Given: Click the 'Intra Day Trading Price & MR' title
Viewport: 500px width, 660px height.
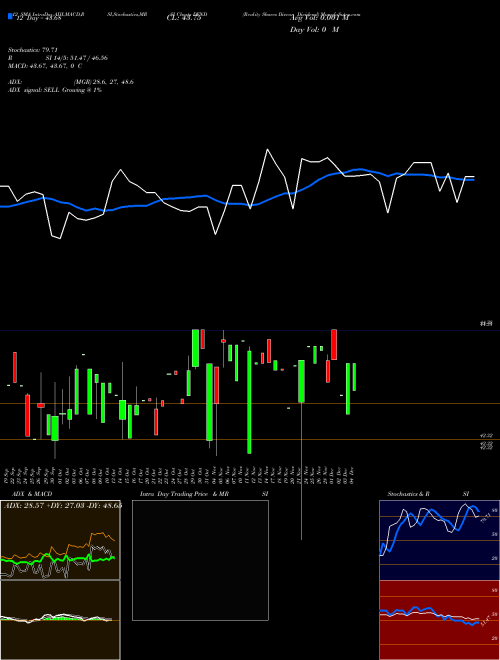Looking at the screenshot, I should [x=184, y=494].
